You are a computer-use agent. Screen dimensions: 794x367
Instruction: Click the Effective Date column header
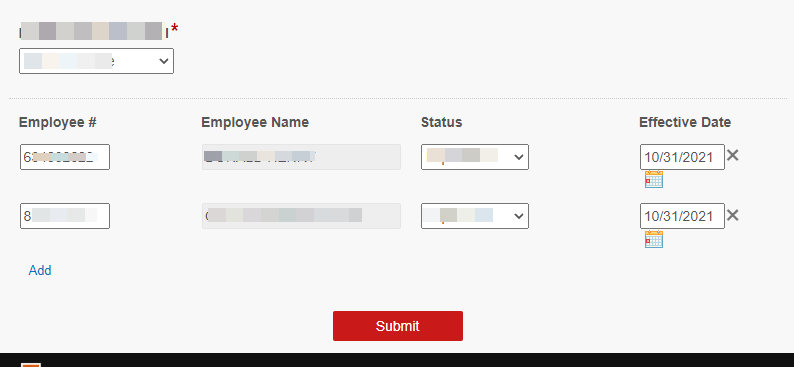[685, 122]
